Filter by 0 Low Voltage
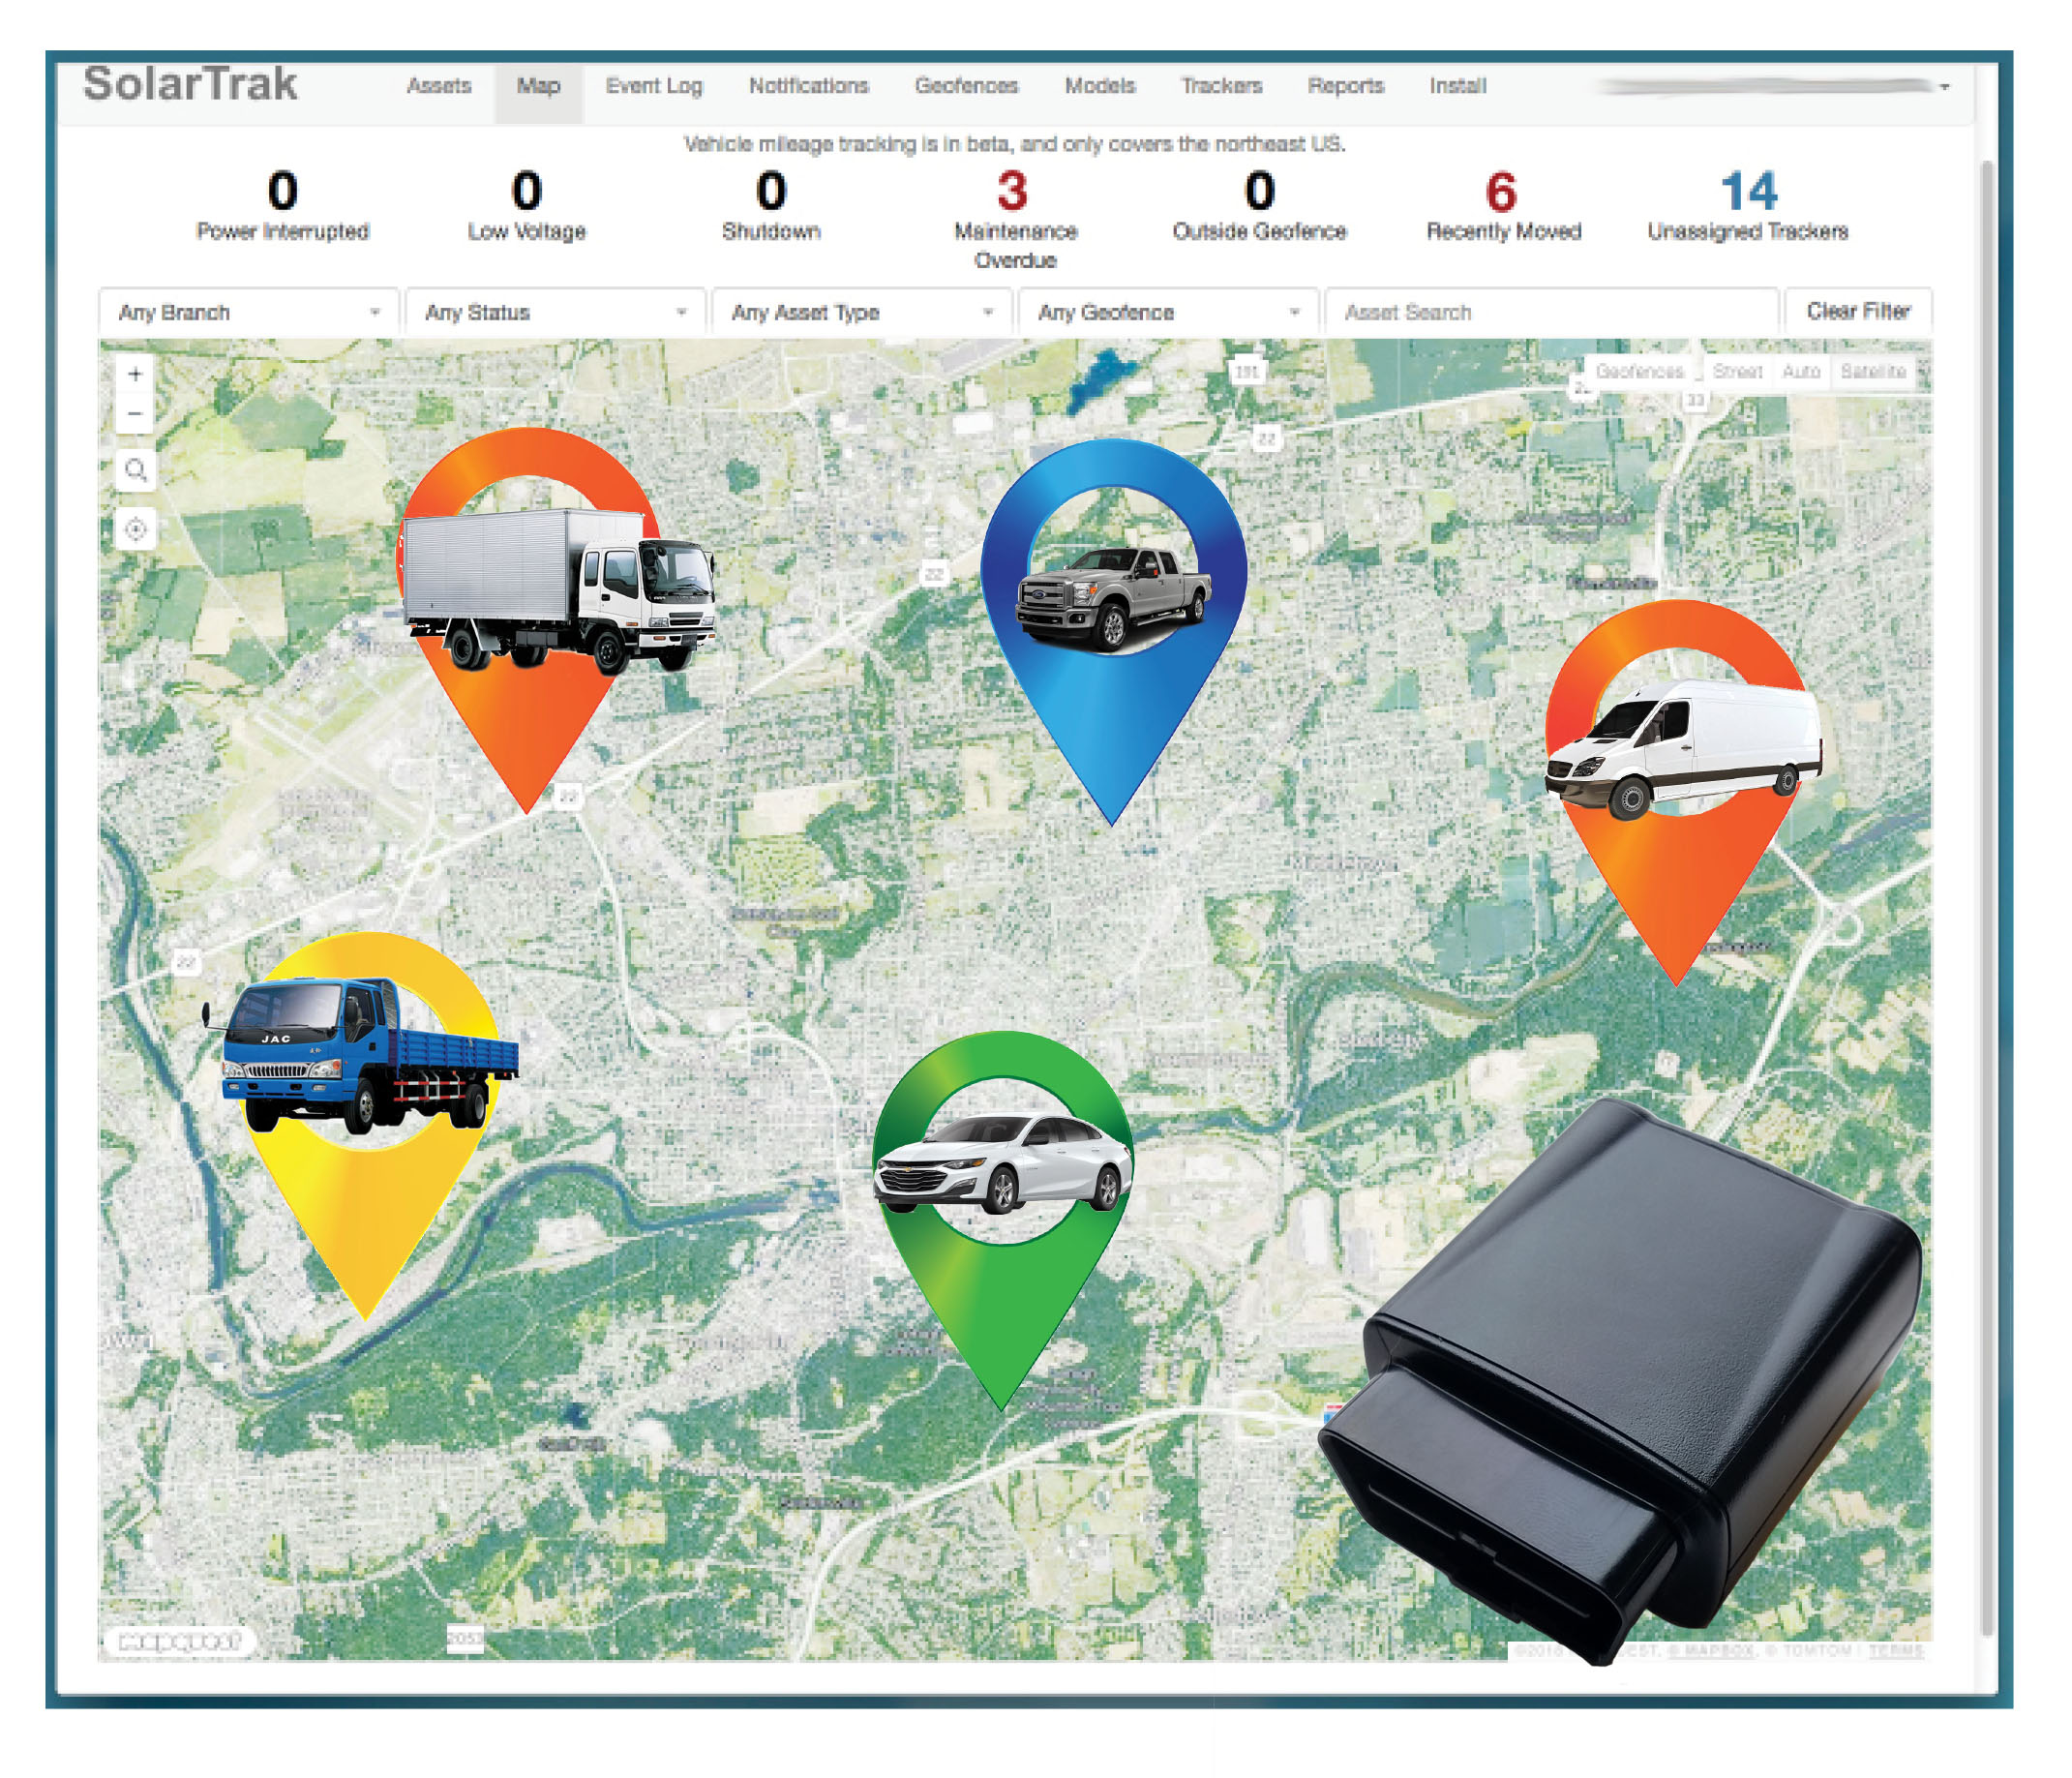The image size is (2072, 1778). [x=526, y=206]
